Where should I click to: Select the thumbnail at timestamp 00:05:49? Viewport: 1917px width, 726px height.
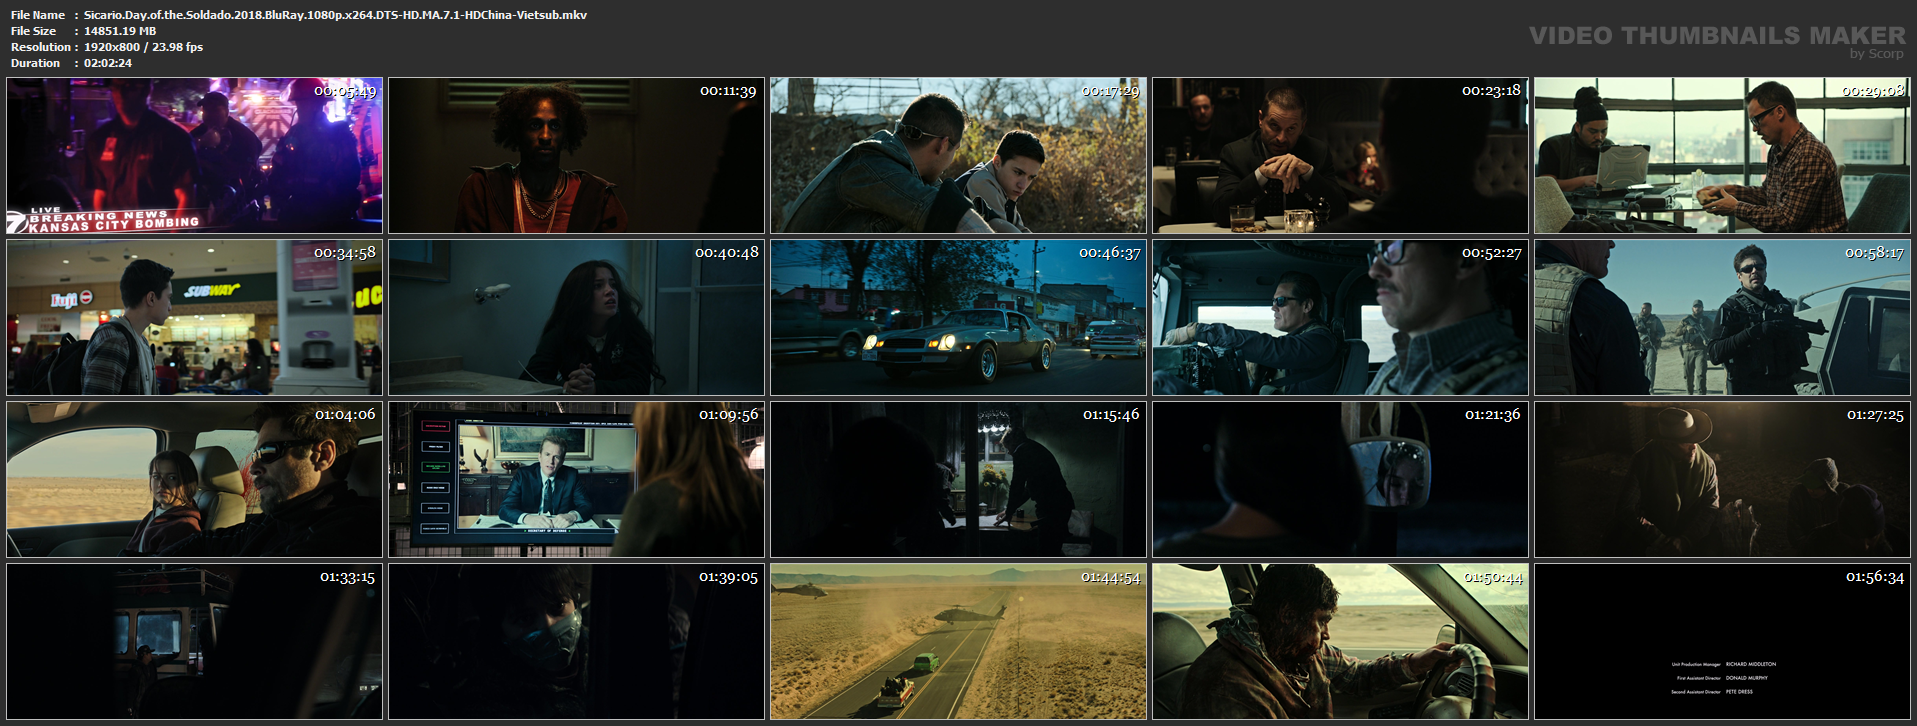point(194,156)
